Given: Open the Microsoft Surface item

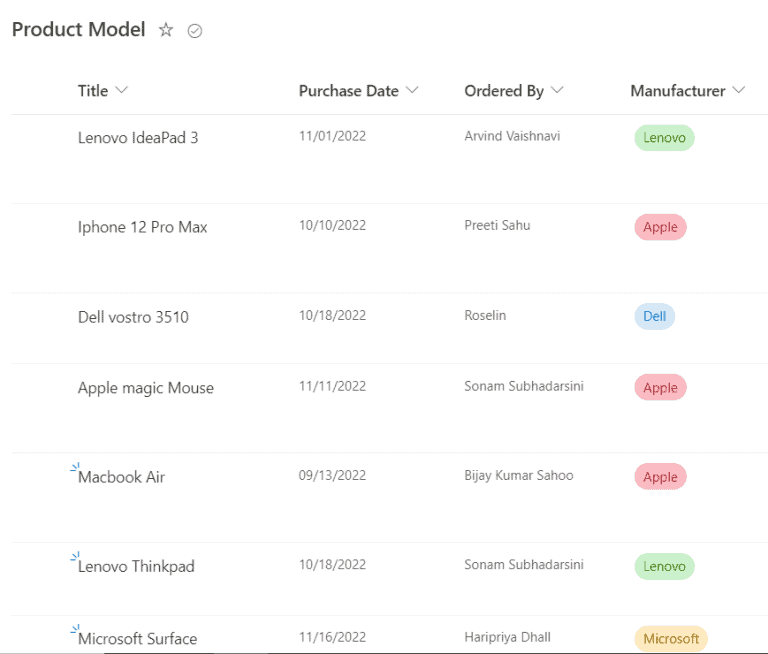Looking at the screenshot, I should 138,639.
